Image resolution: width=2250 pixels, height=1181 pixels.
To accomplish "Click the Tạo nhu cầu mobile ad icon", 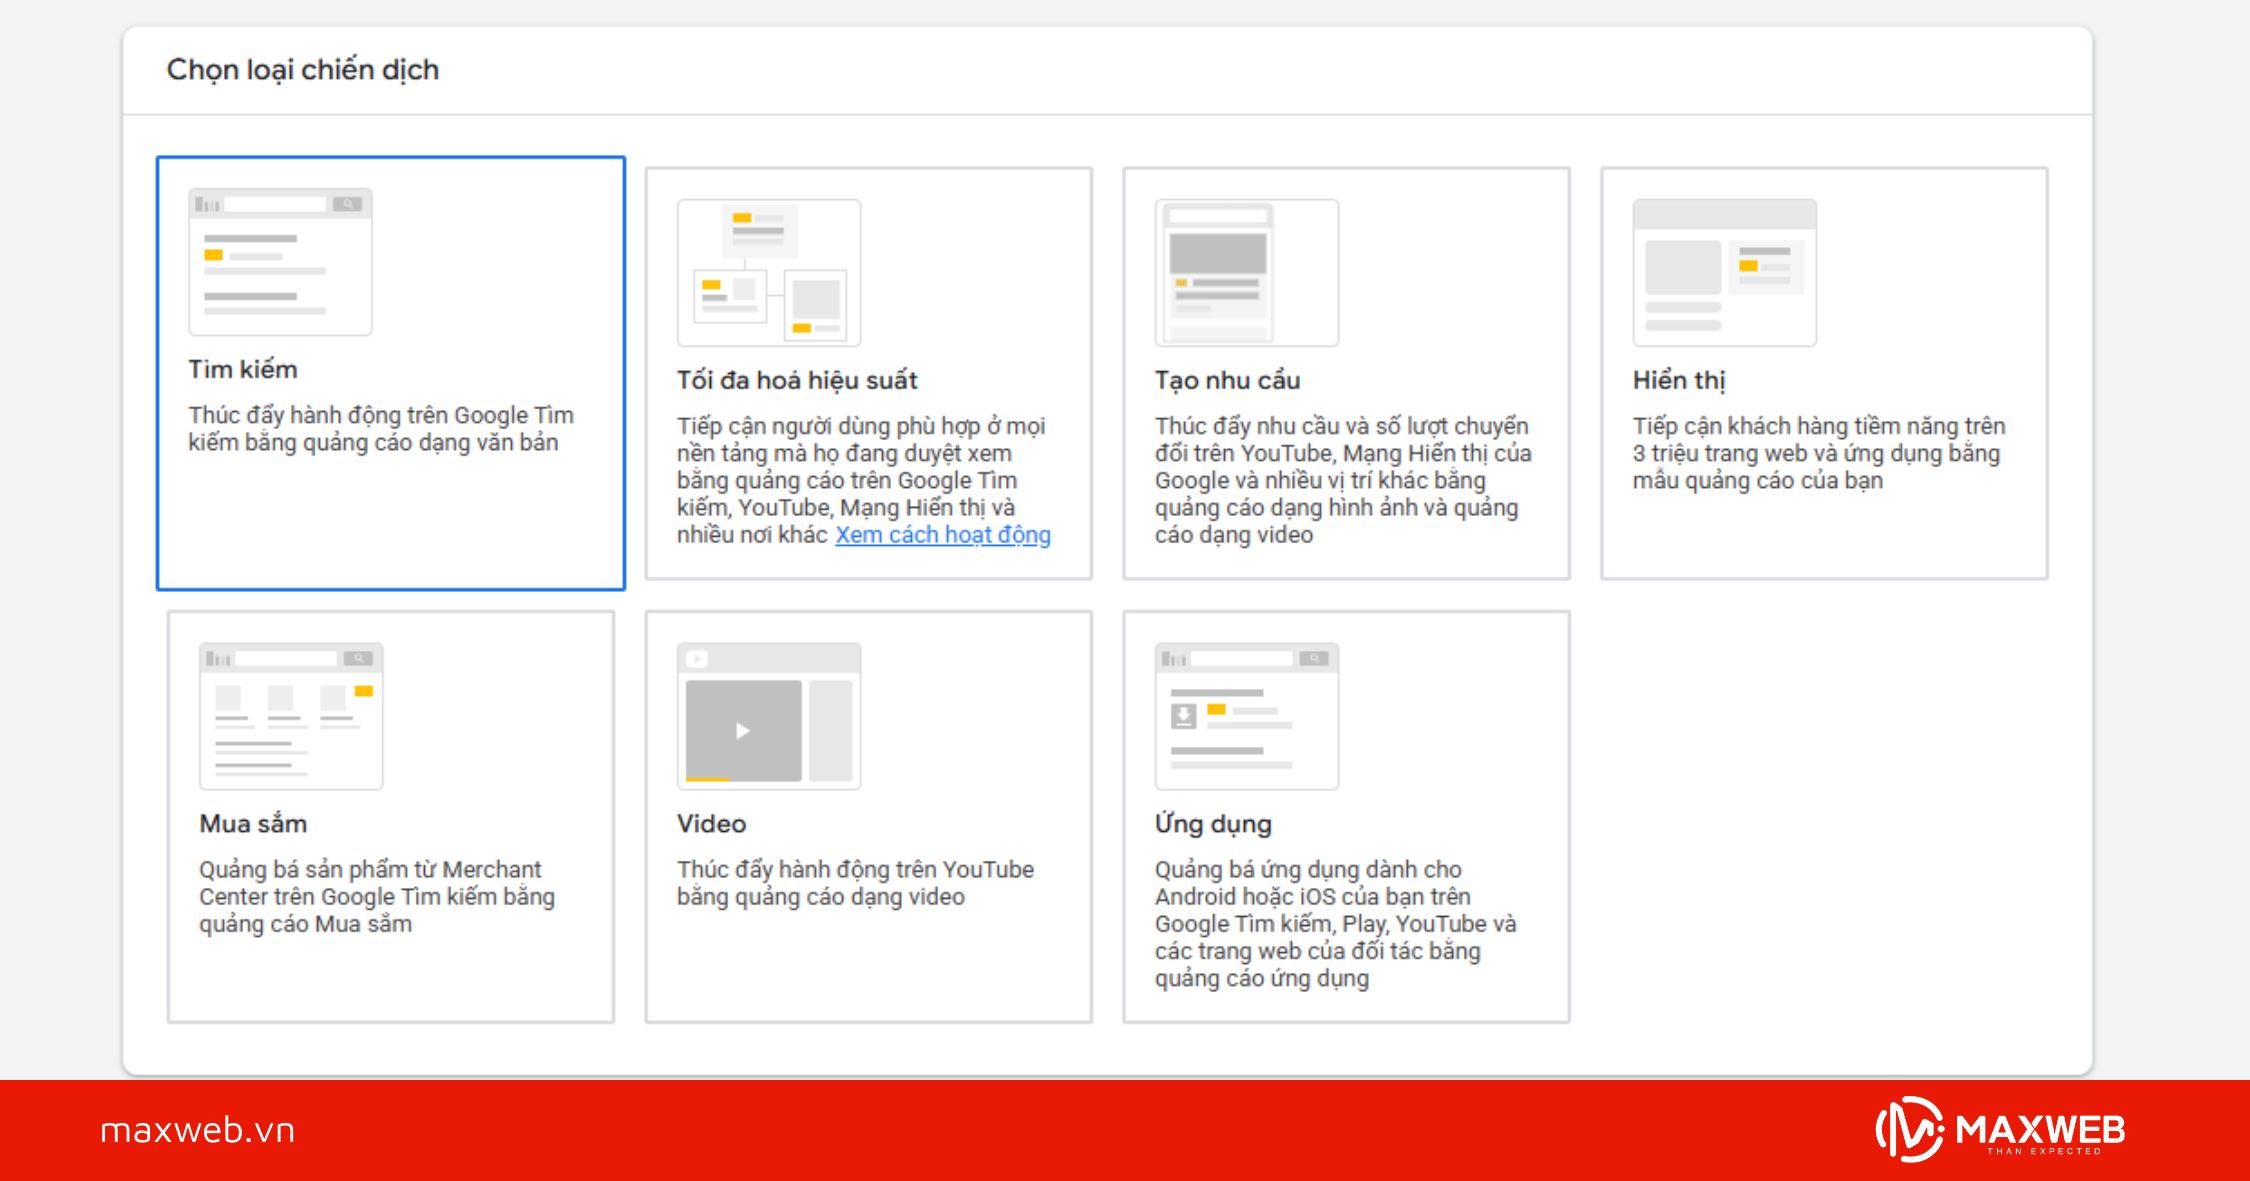I will click(1247, 272).
